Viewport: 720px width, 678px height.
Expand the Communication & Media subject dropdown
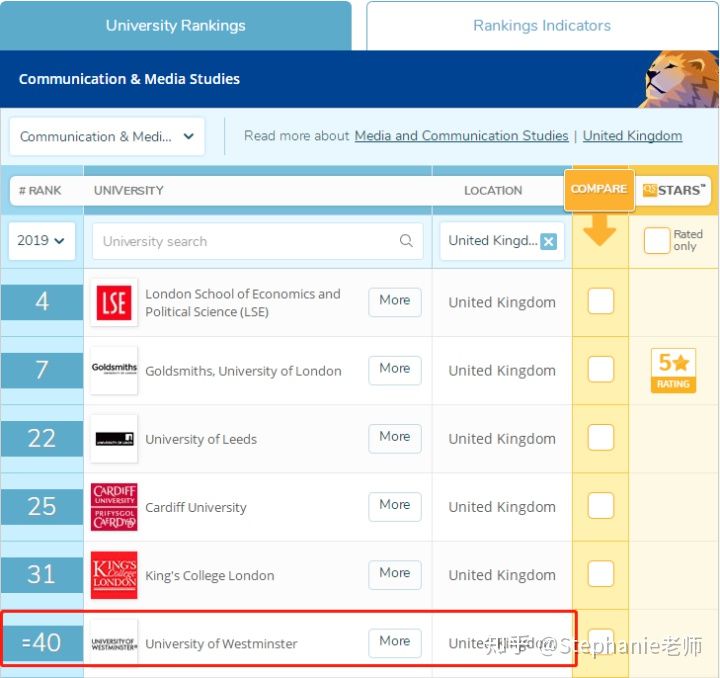[107, 136]
